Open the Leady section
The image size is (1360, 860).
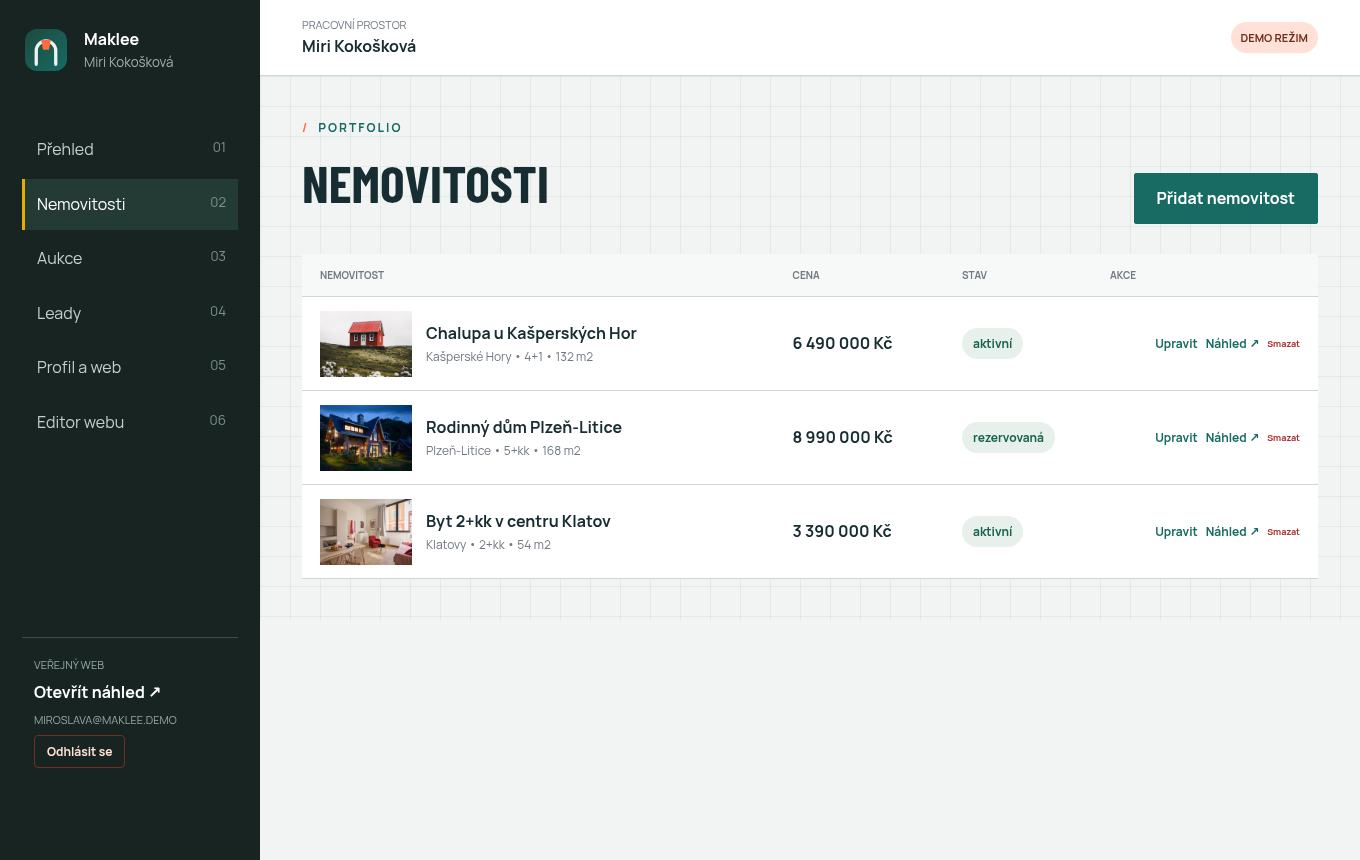(130, 313)
